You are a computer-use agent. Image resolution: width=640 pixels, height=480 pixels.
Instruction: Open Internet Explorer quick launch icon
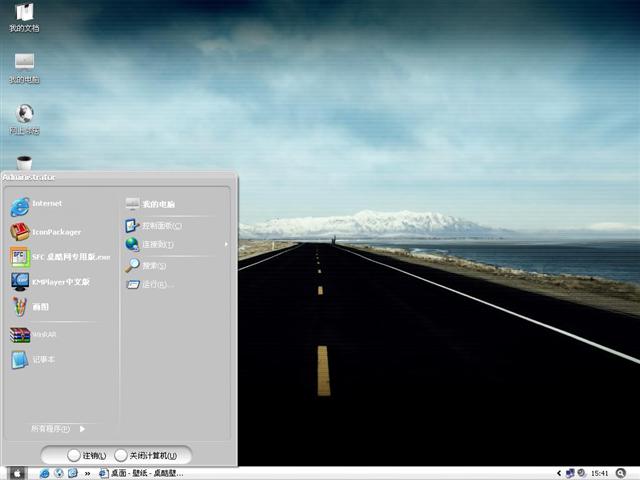(x=44, y=473)
